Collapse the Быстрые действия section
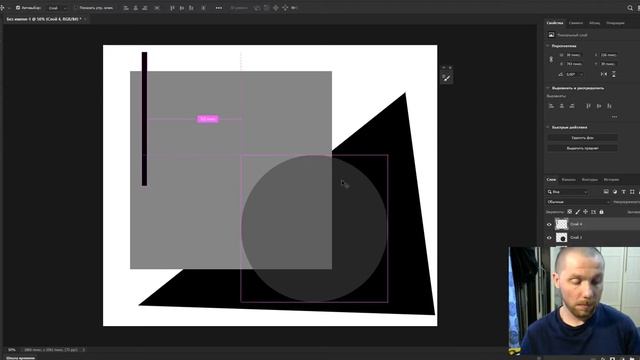Image resolution: width=640 pixels, height=360 pixels. [x=548, y=127]
